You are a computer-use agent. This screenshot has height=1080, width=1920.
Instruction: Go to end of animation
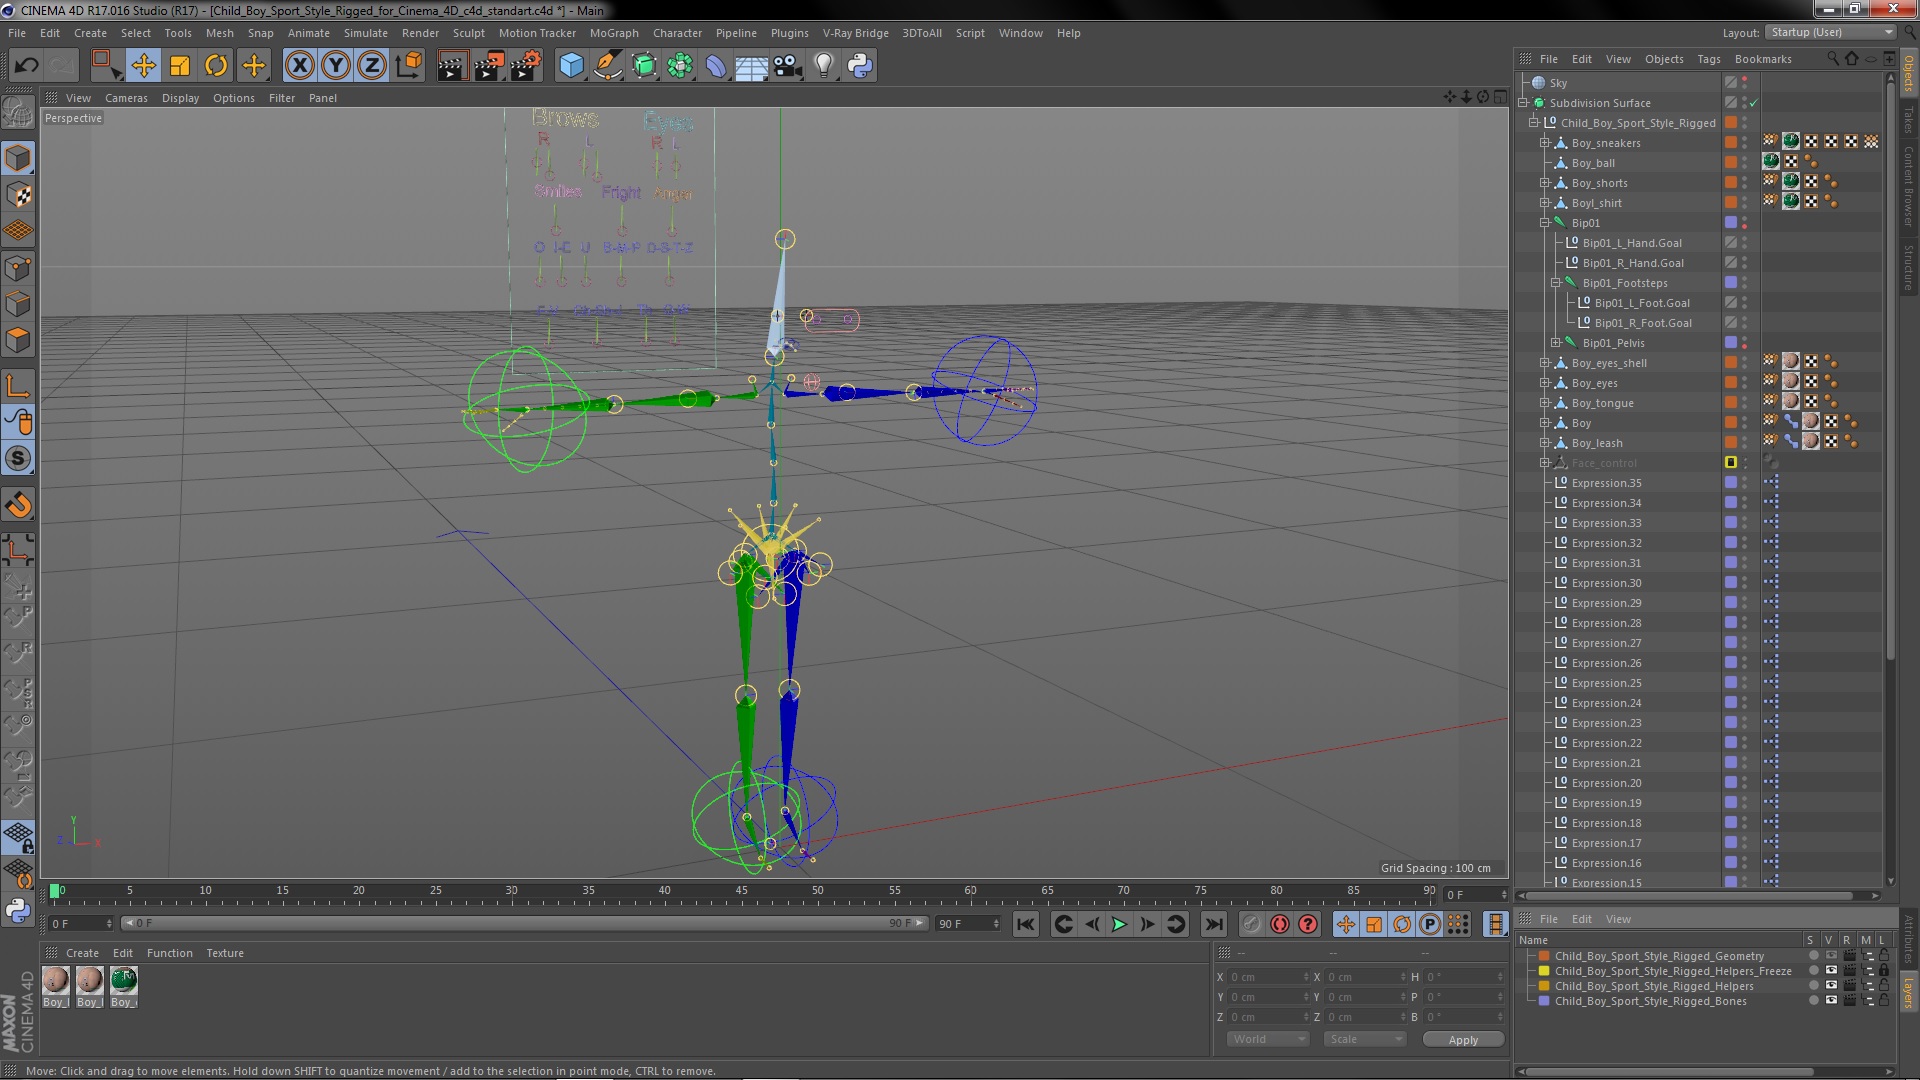tap(1214, 925)
